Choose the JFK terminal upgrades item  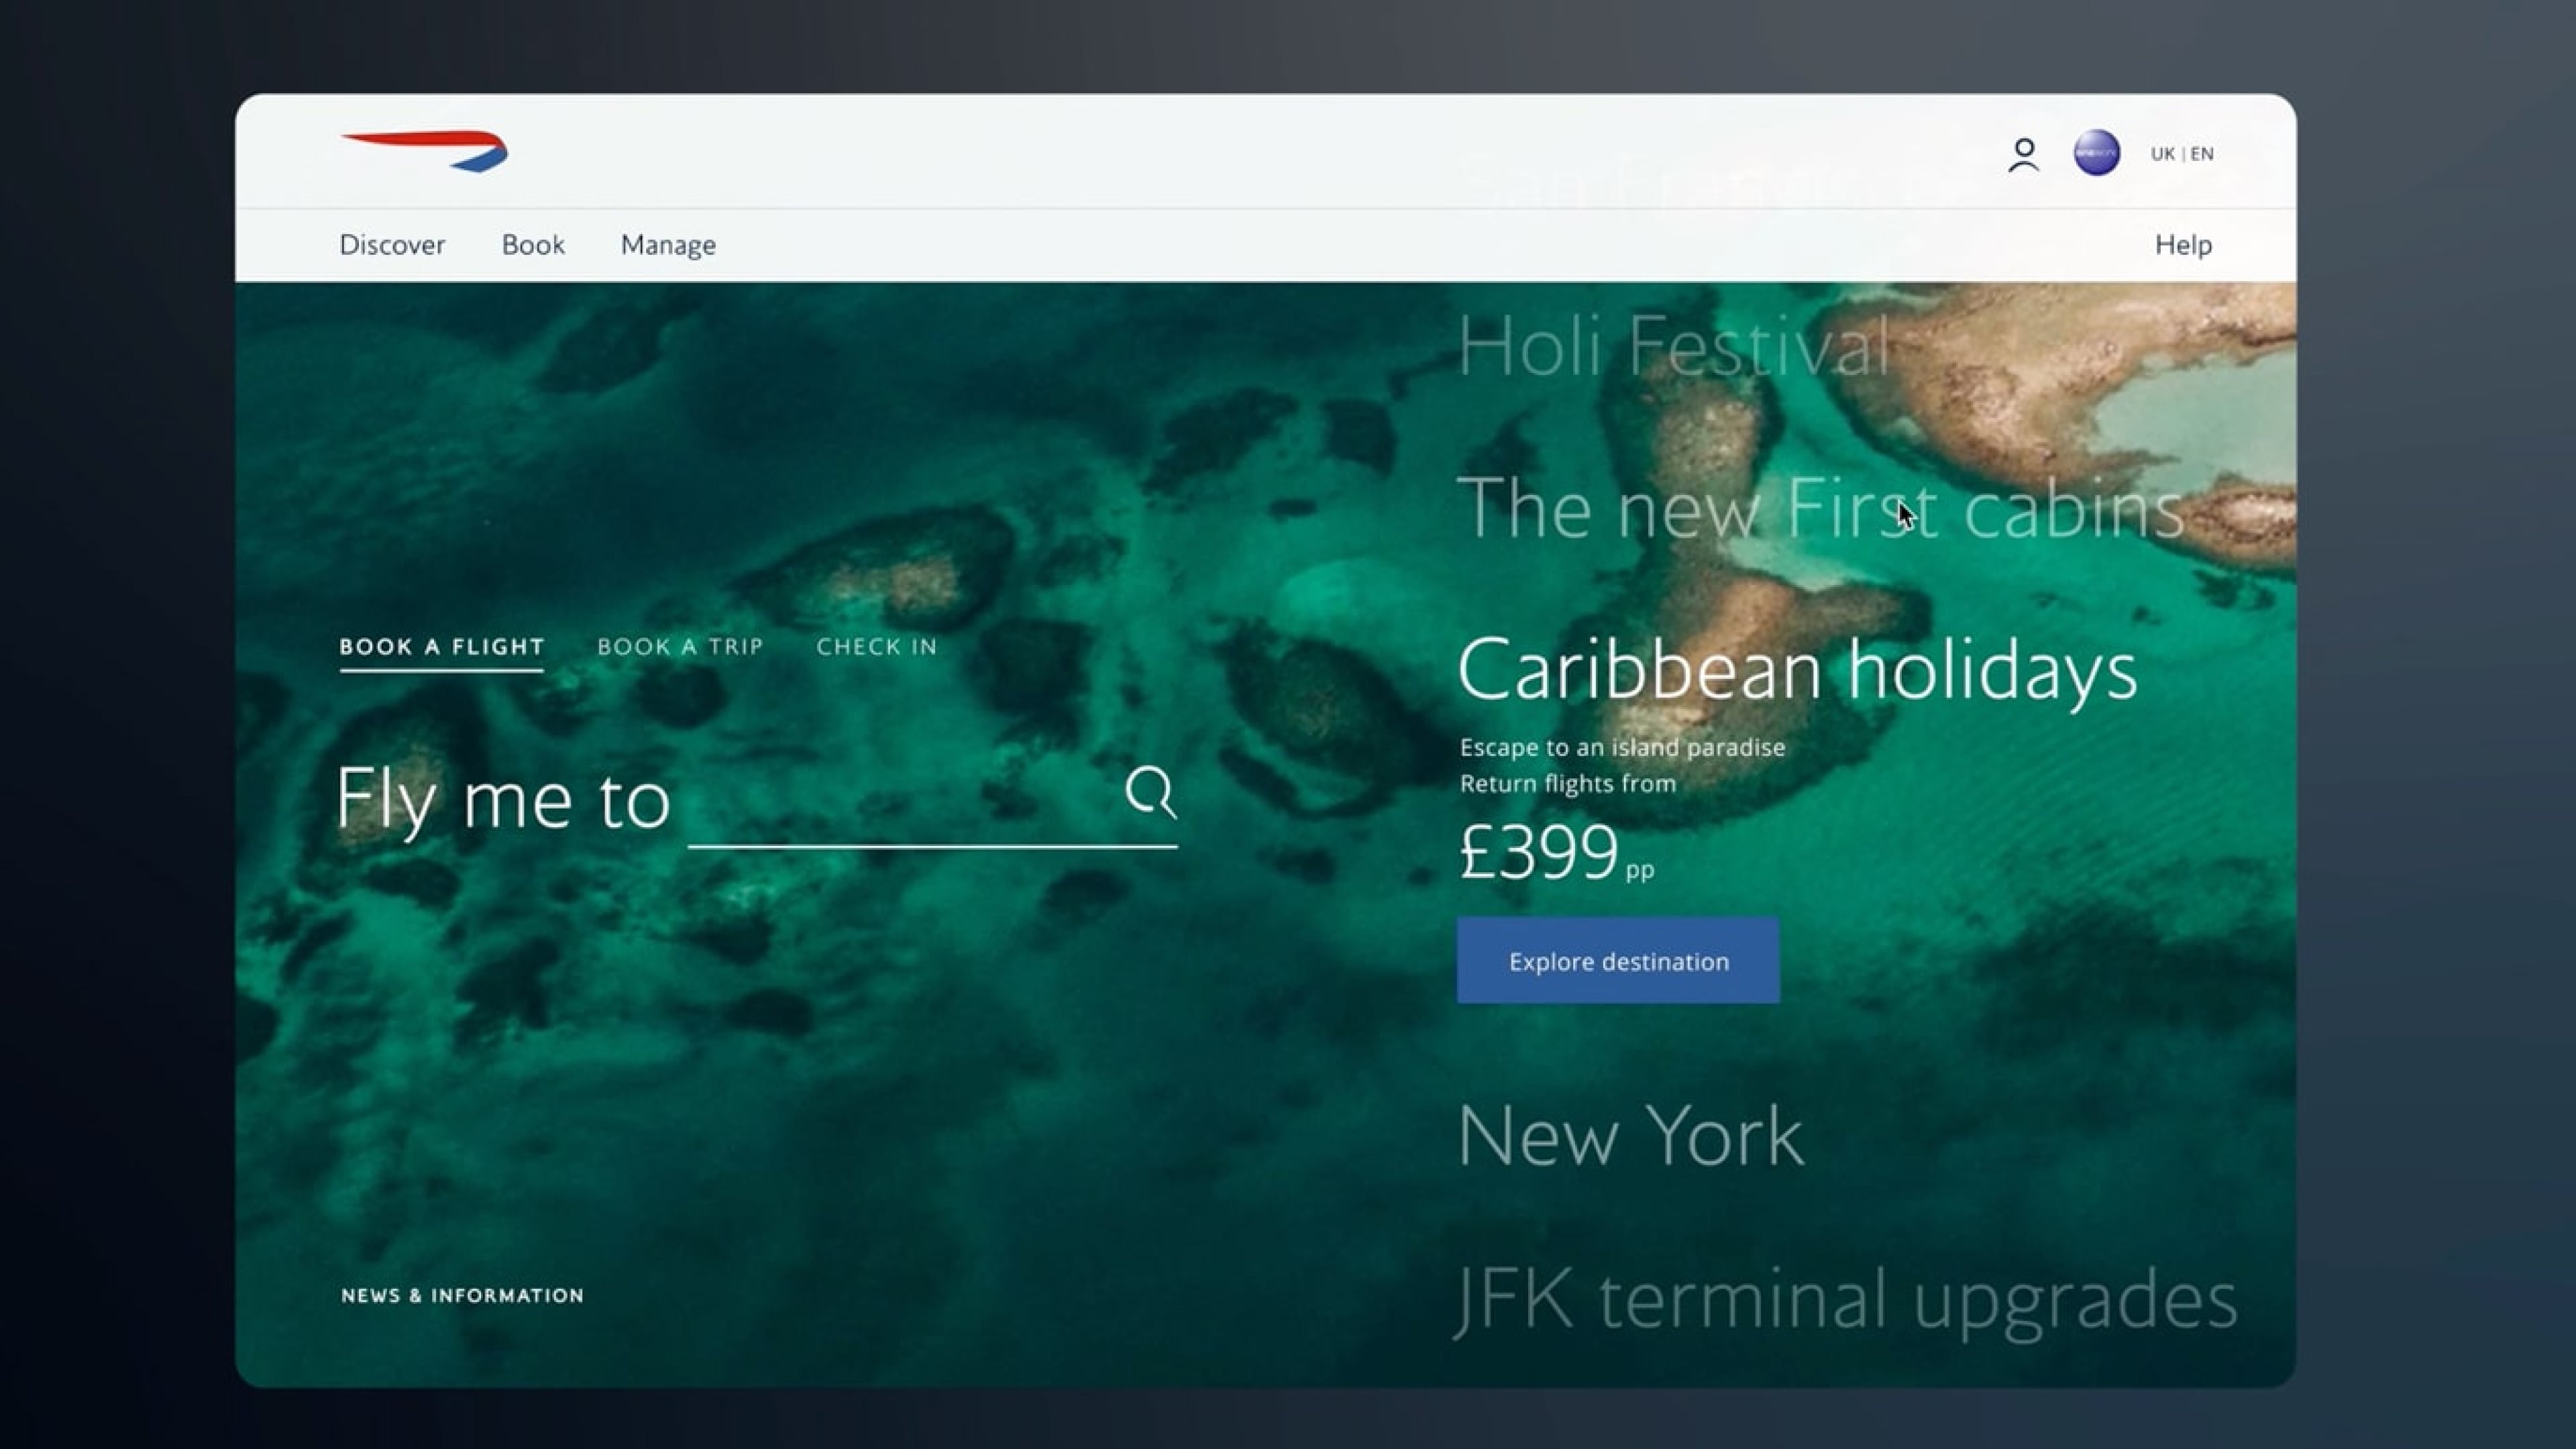point(1846,1298)
